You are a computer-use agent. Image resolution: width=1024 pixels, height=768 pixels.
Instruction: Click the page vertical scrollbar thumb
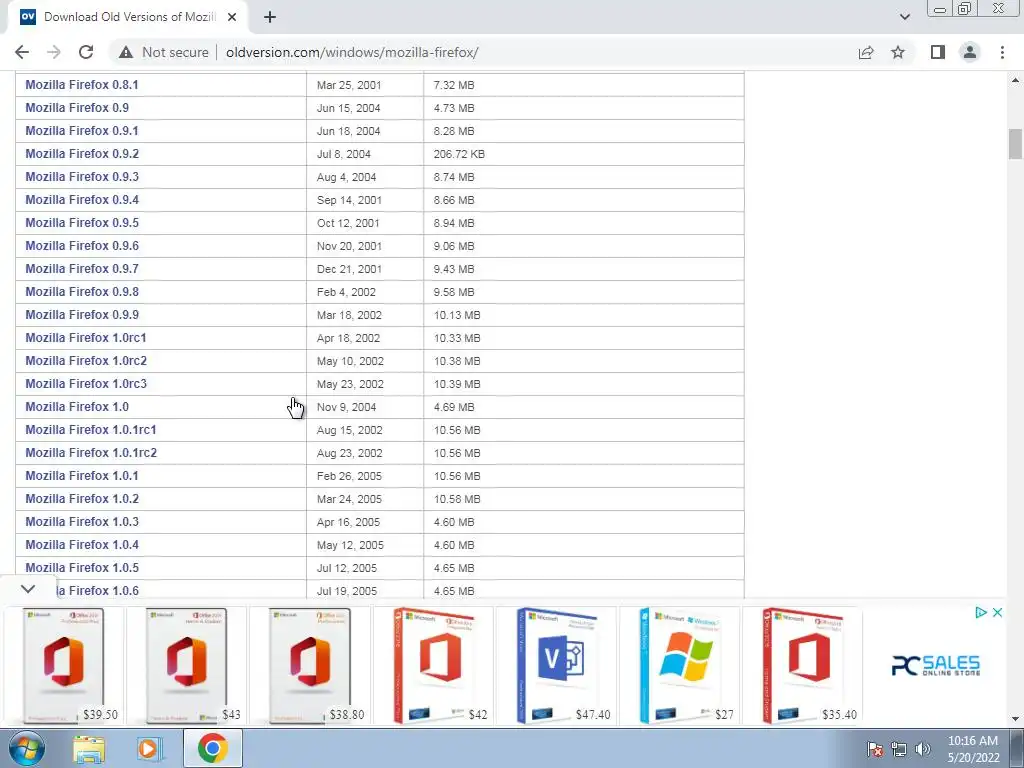pyautogui.click(x=1015, y=144)
